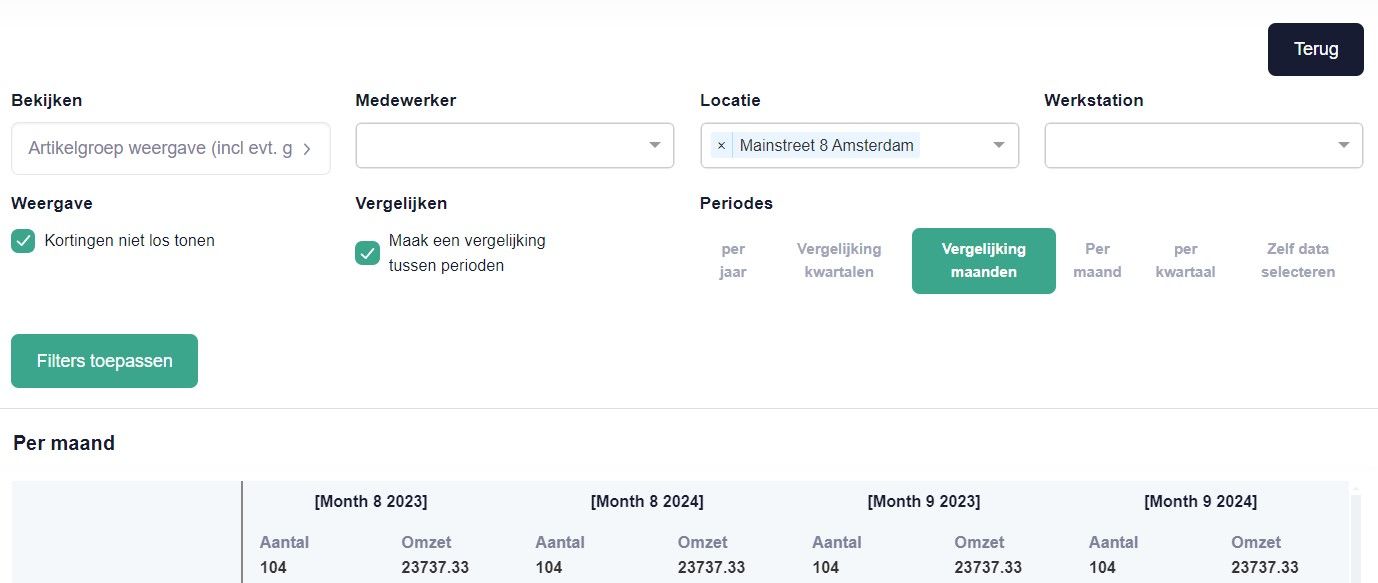Select the 'Per maand' period
The width and height of the screenshot is (1378, 583).
pos(1097,260)
